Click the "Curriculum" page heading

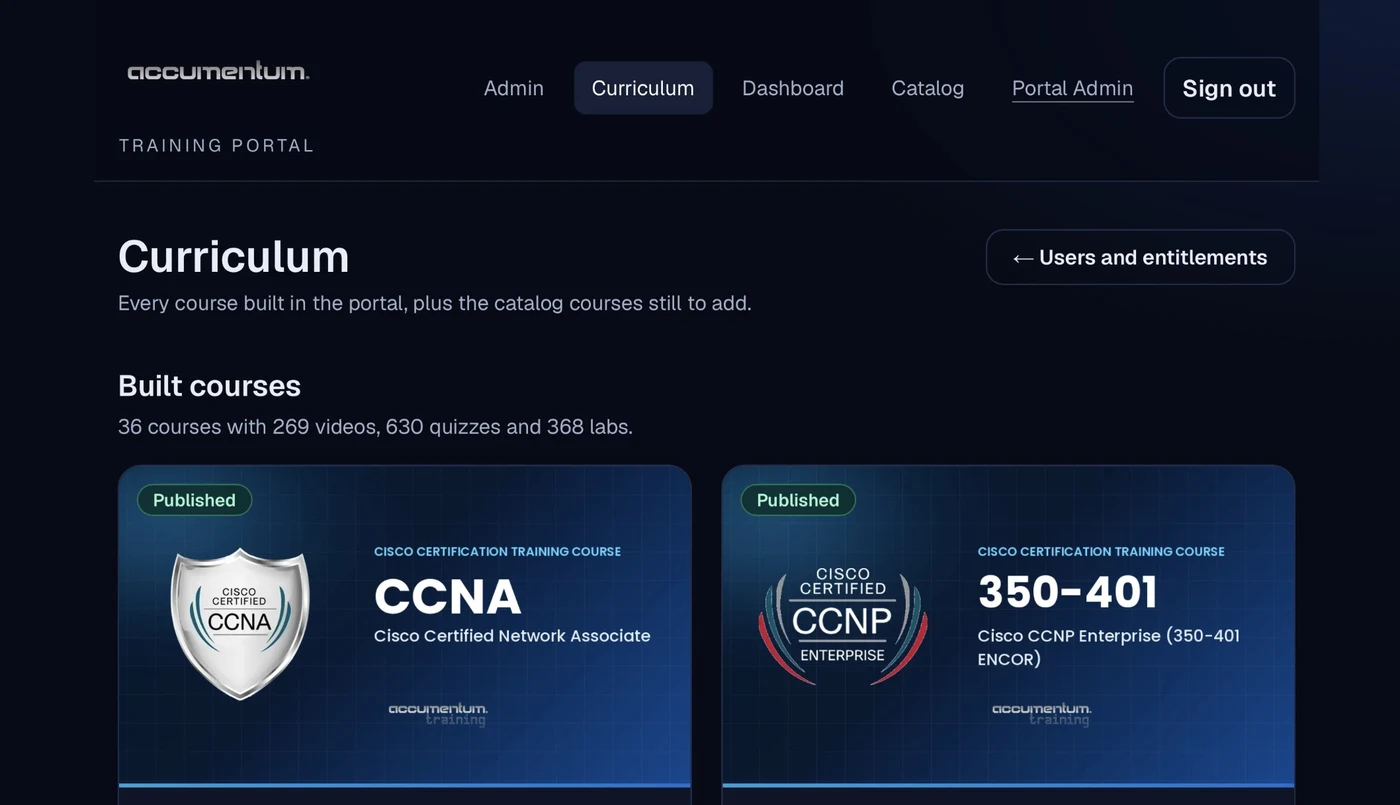(234, 257)
